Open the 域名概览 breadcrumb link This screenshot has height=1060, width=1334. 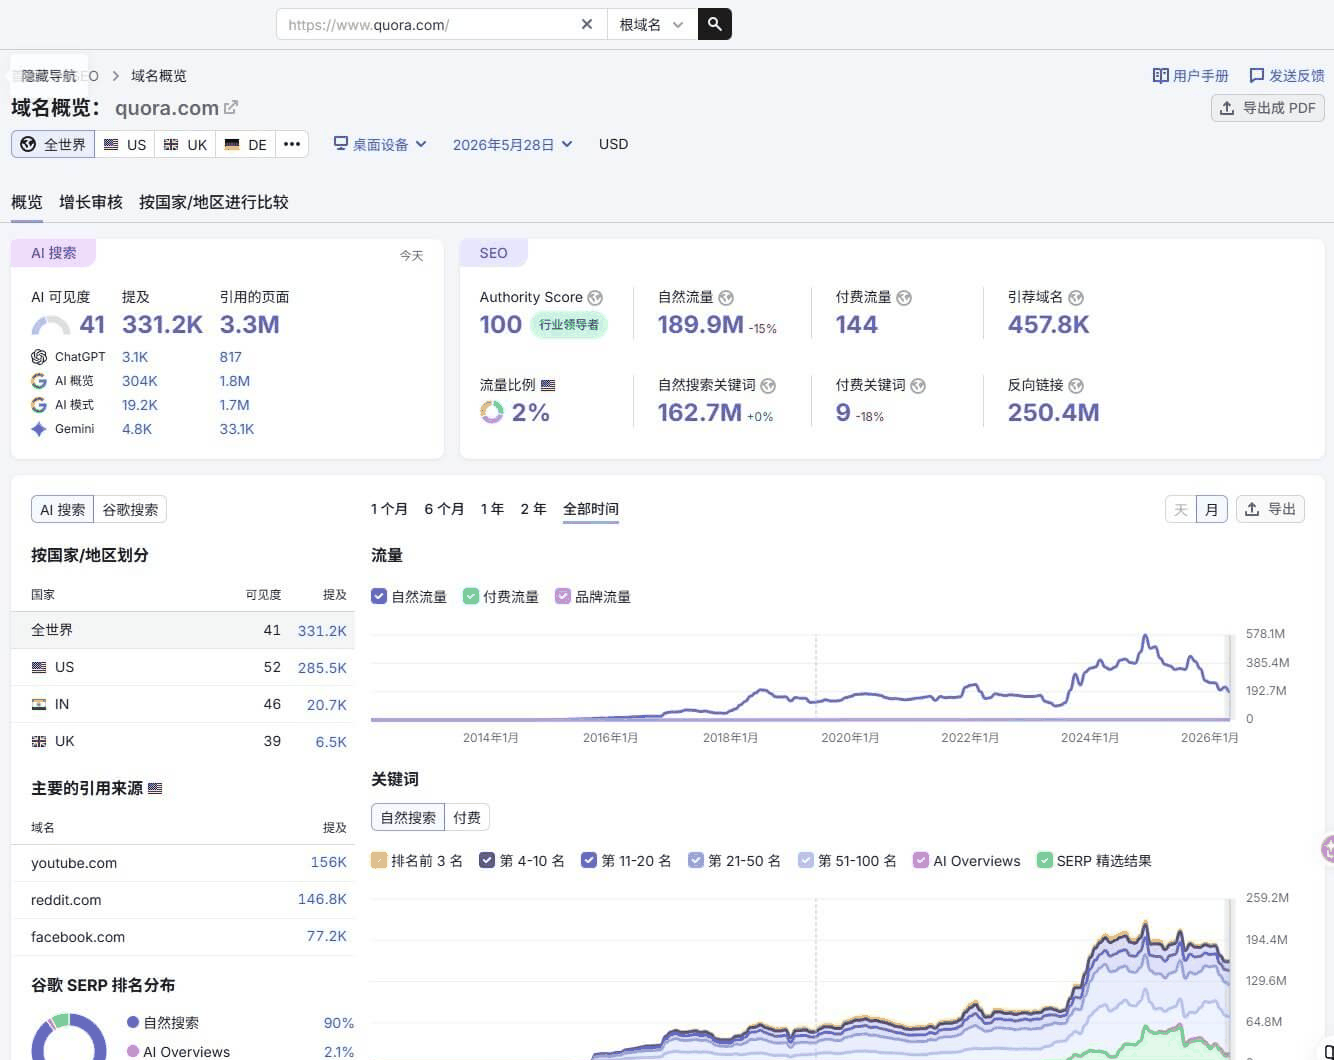coord(159,75)
